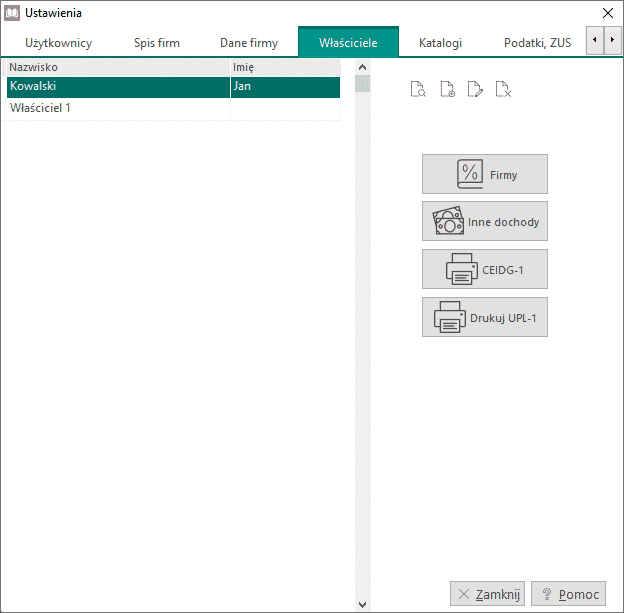Print the CEIDG-1 form
Image resolution: width=624 pixels, height=613 pixels.
485,269
